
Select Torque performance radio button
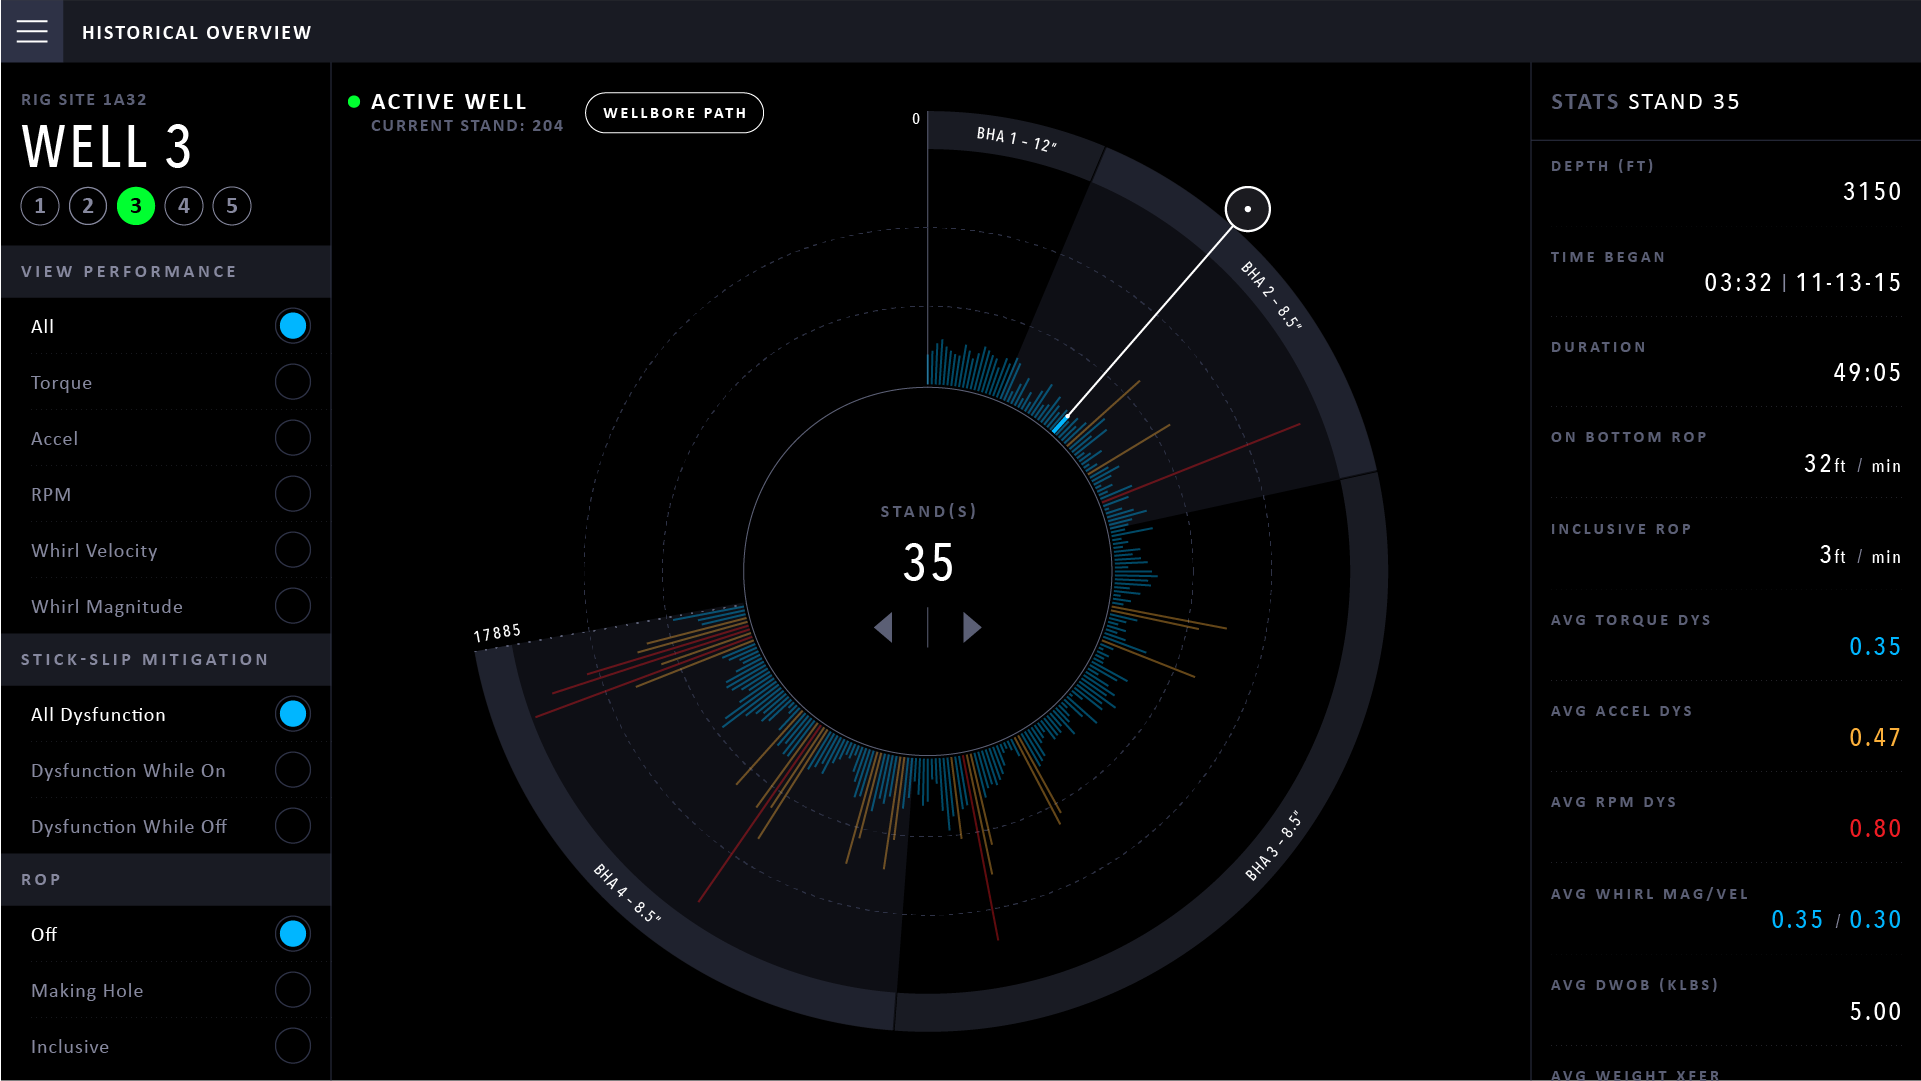292,382
